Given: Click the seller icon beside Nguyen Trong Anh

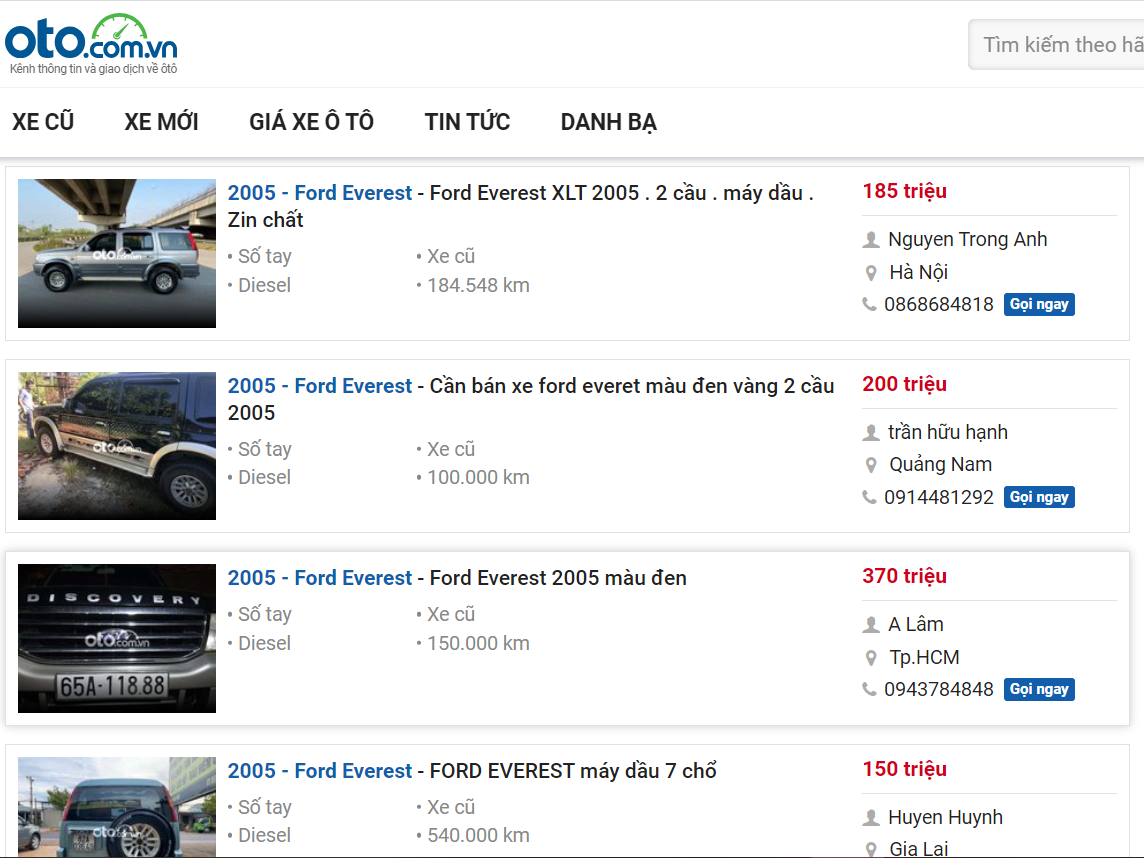Looking at the screenshot, I should click(x=870, y=239).
